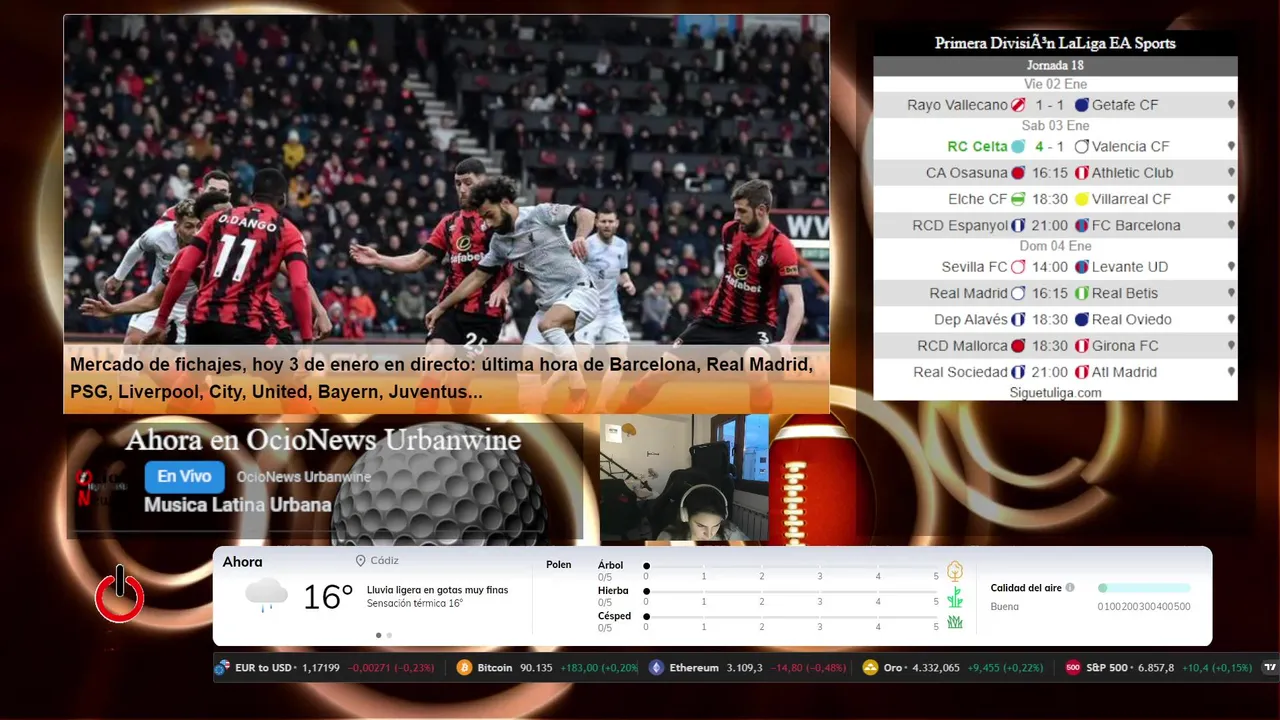1280x720 pixels.
Task: Click the 'Real Oviedo' team name
Action: [x=1132, y=320]
